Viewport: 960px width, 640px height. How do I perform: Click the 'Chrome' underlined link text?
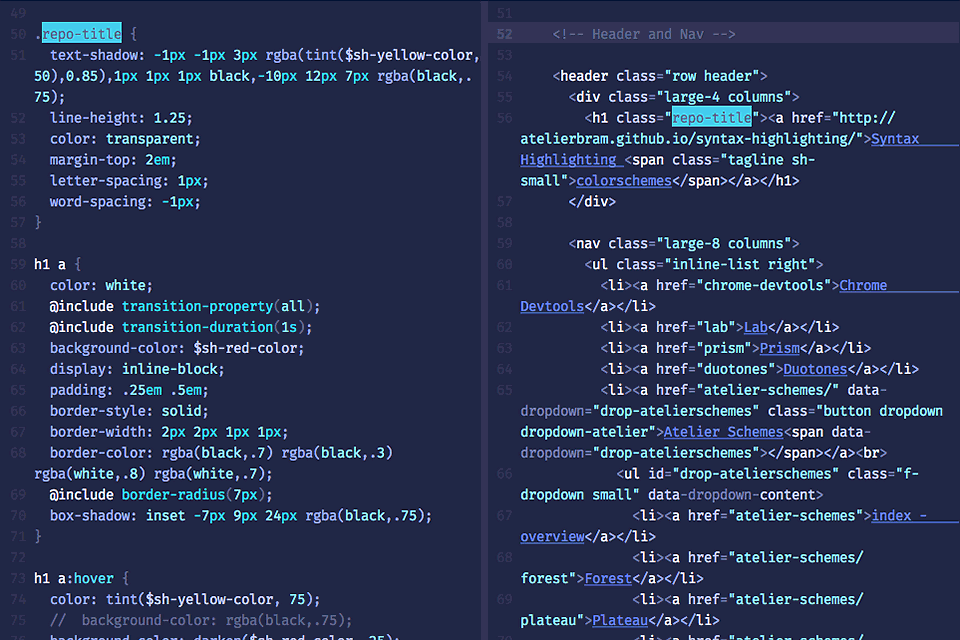point(863,285)
